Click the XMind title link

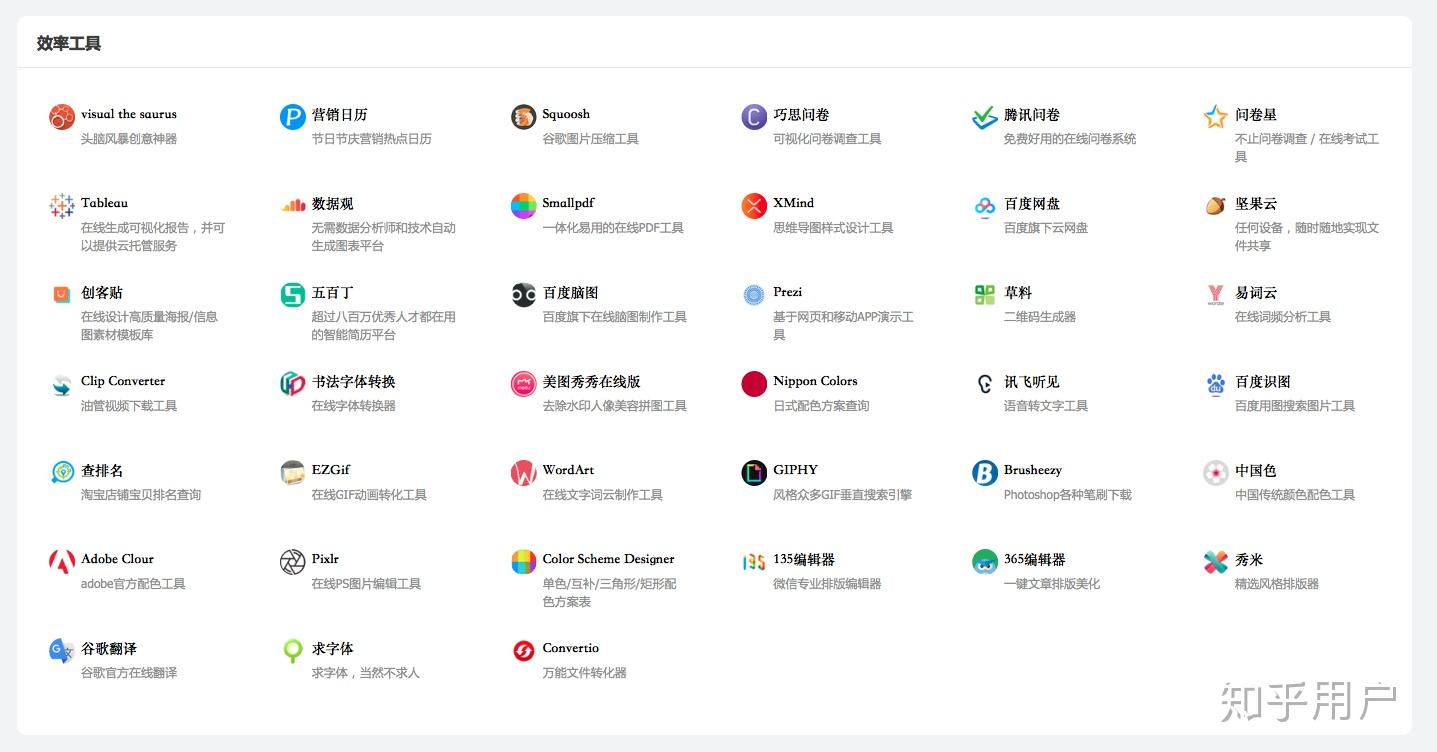(794, 203)
